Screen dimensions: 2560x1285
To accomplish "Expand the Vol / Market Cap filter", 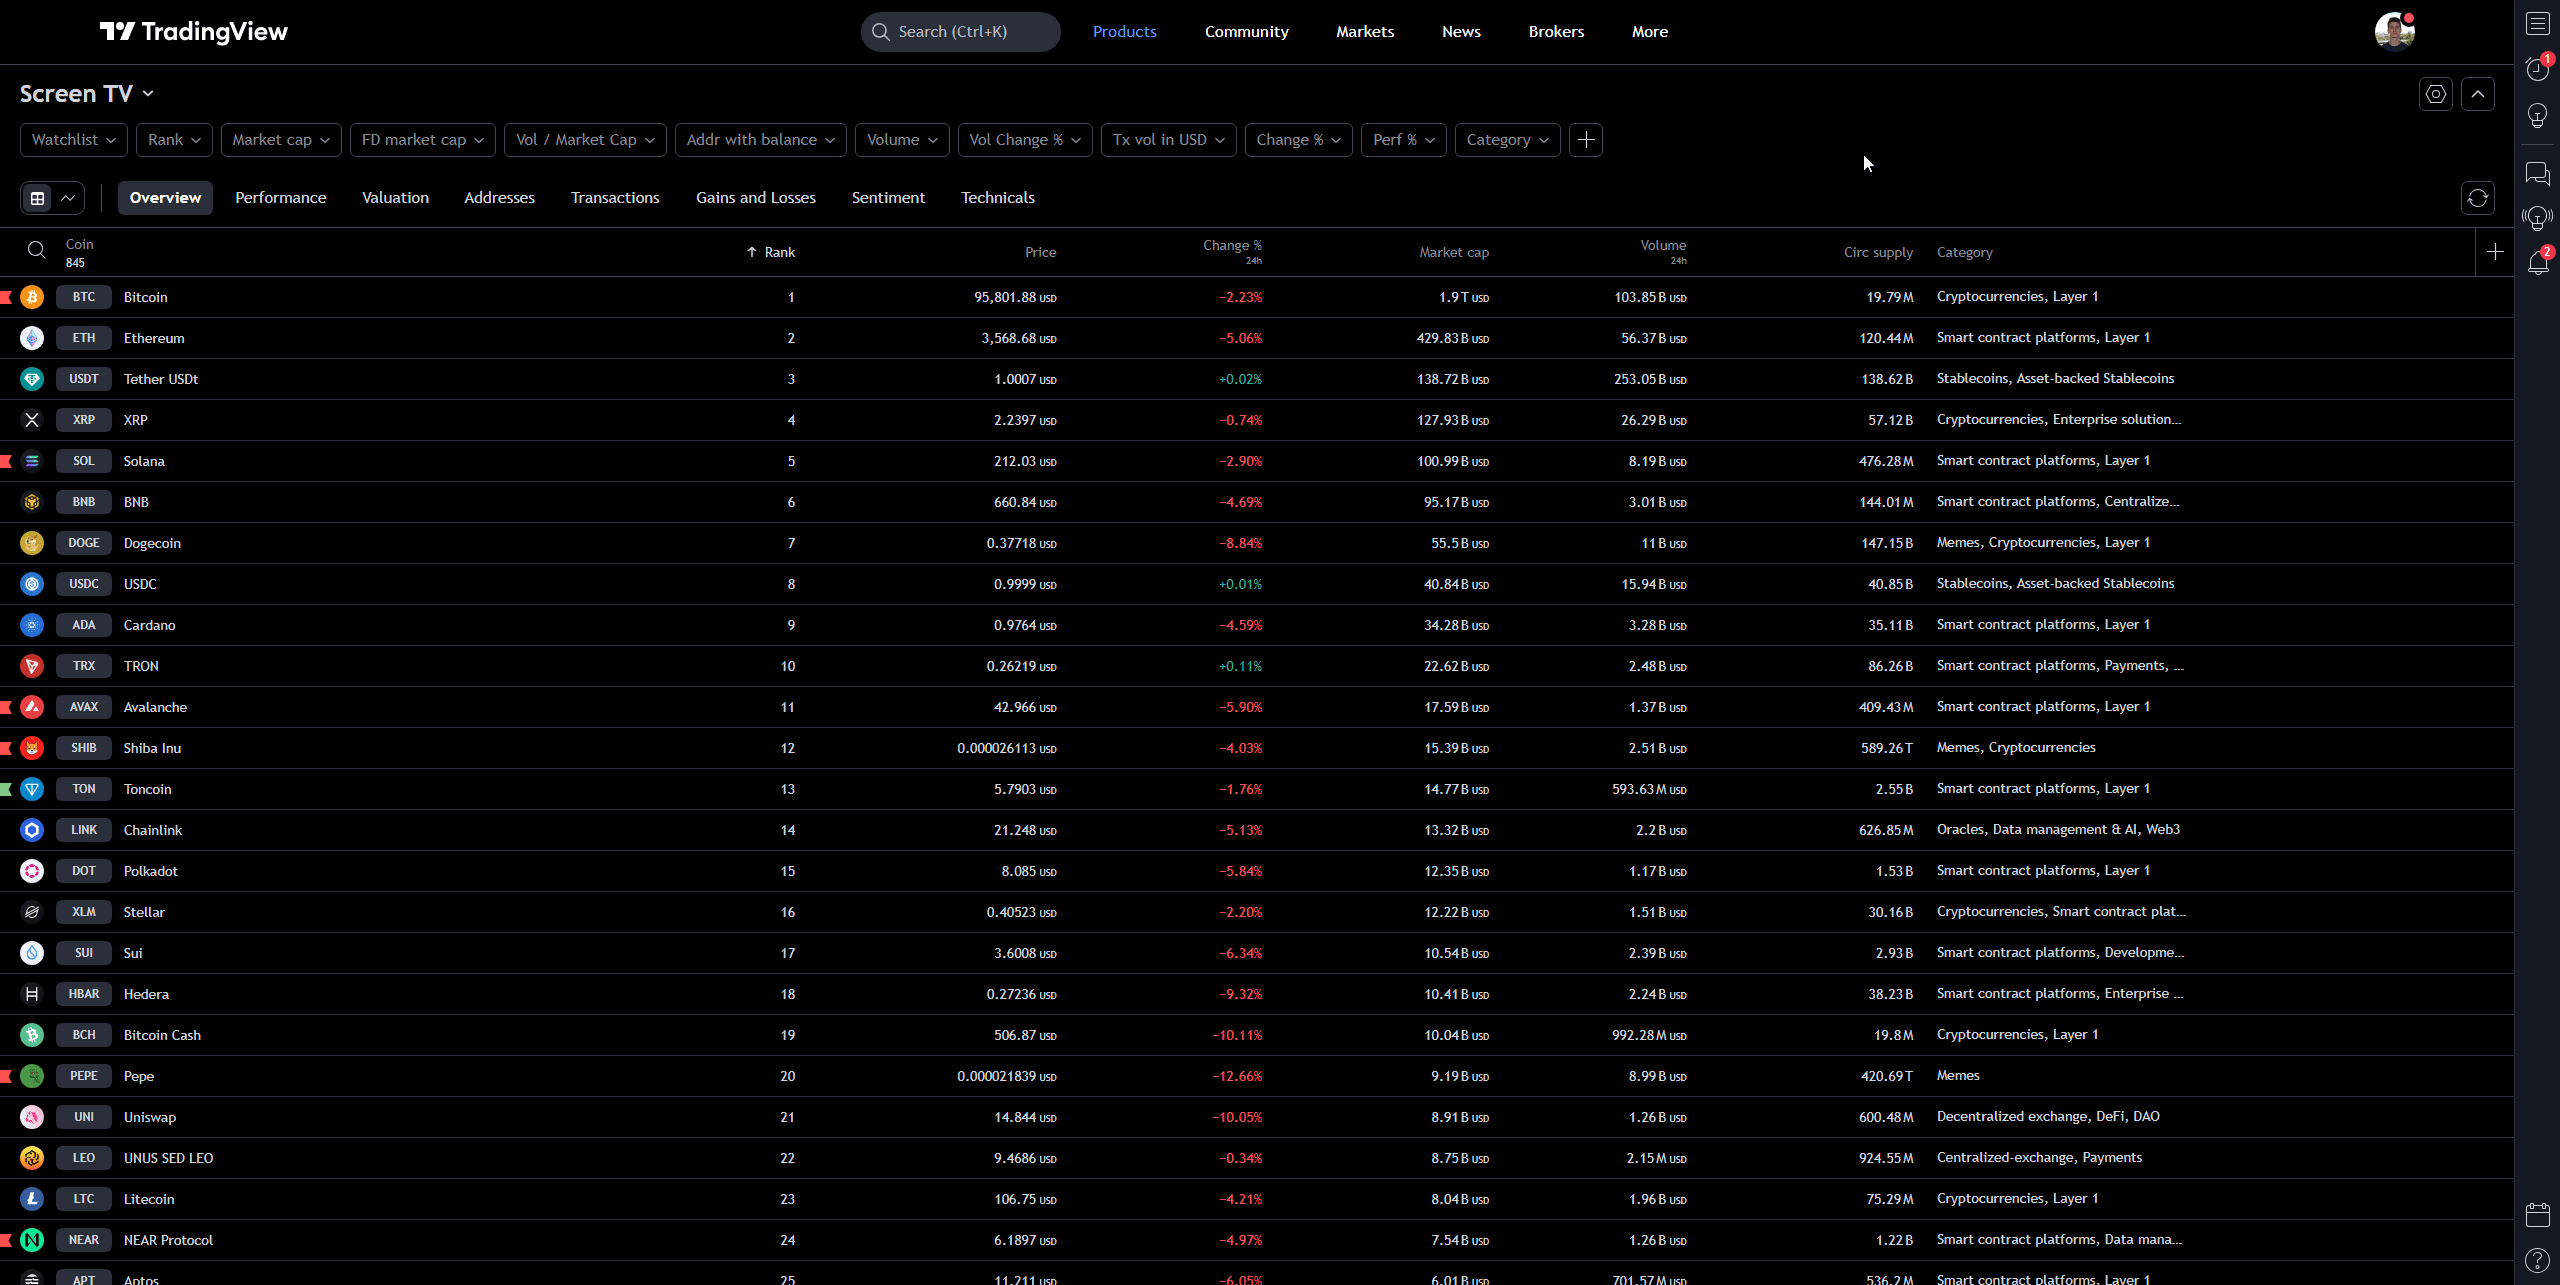I will pos(585,140).
